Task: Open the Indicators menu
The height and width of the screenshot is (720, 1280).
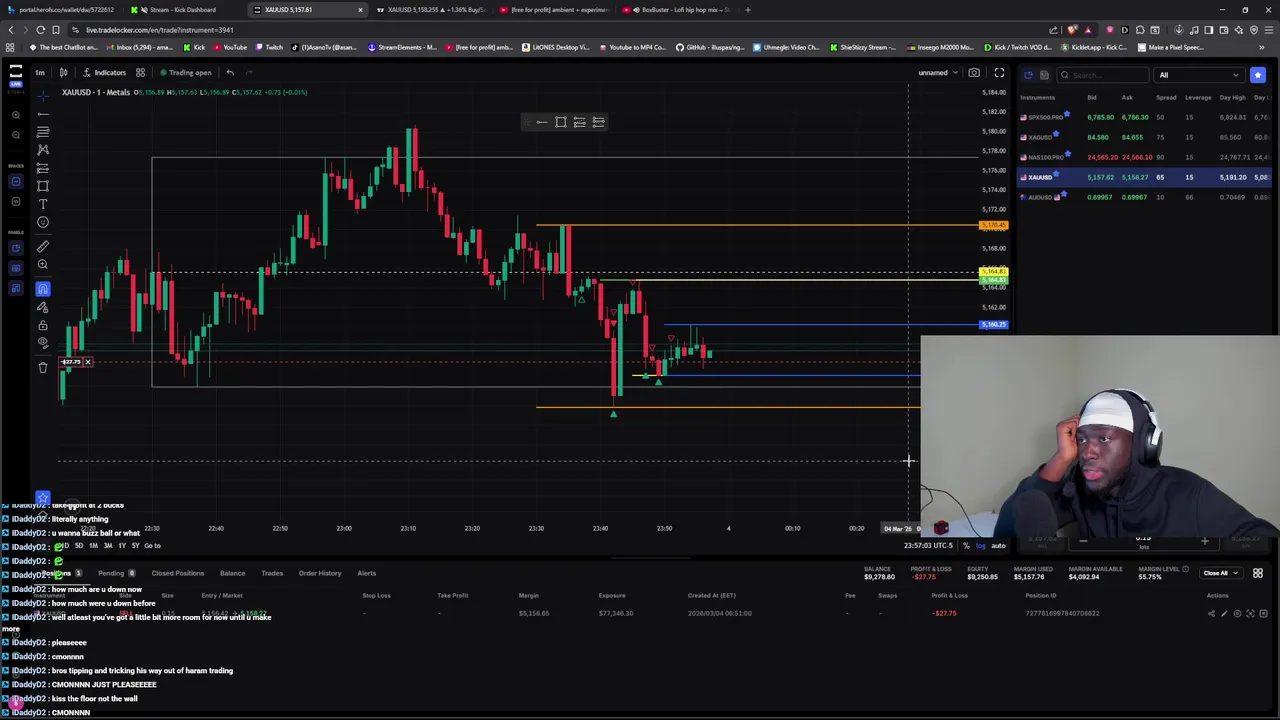Action: (x=104, y=72)
